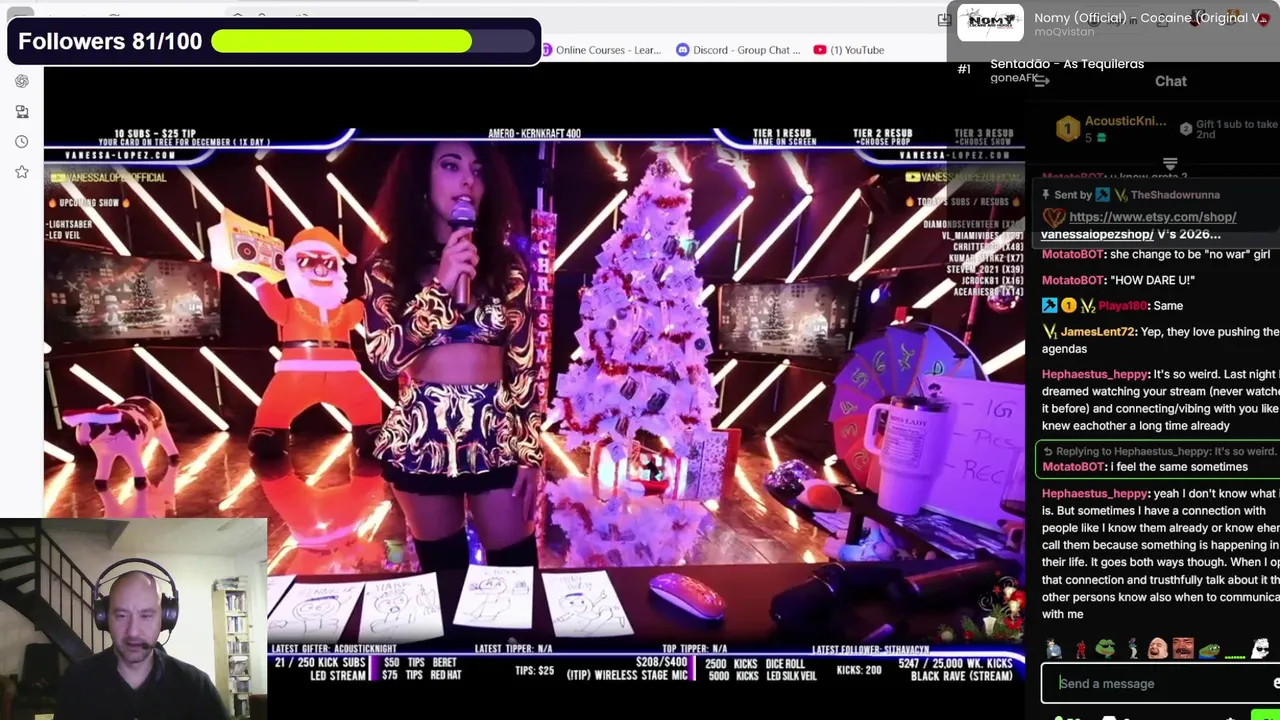Click the Followers 81/100 progress bar
Viewport: 1280px width, 720px height.
pyautogui.click(x=373, y=41)
